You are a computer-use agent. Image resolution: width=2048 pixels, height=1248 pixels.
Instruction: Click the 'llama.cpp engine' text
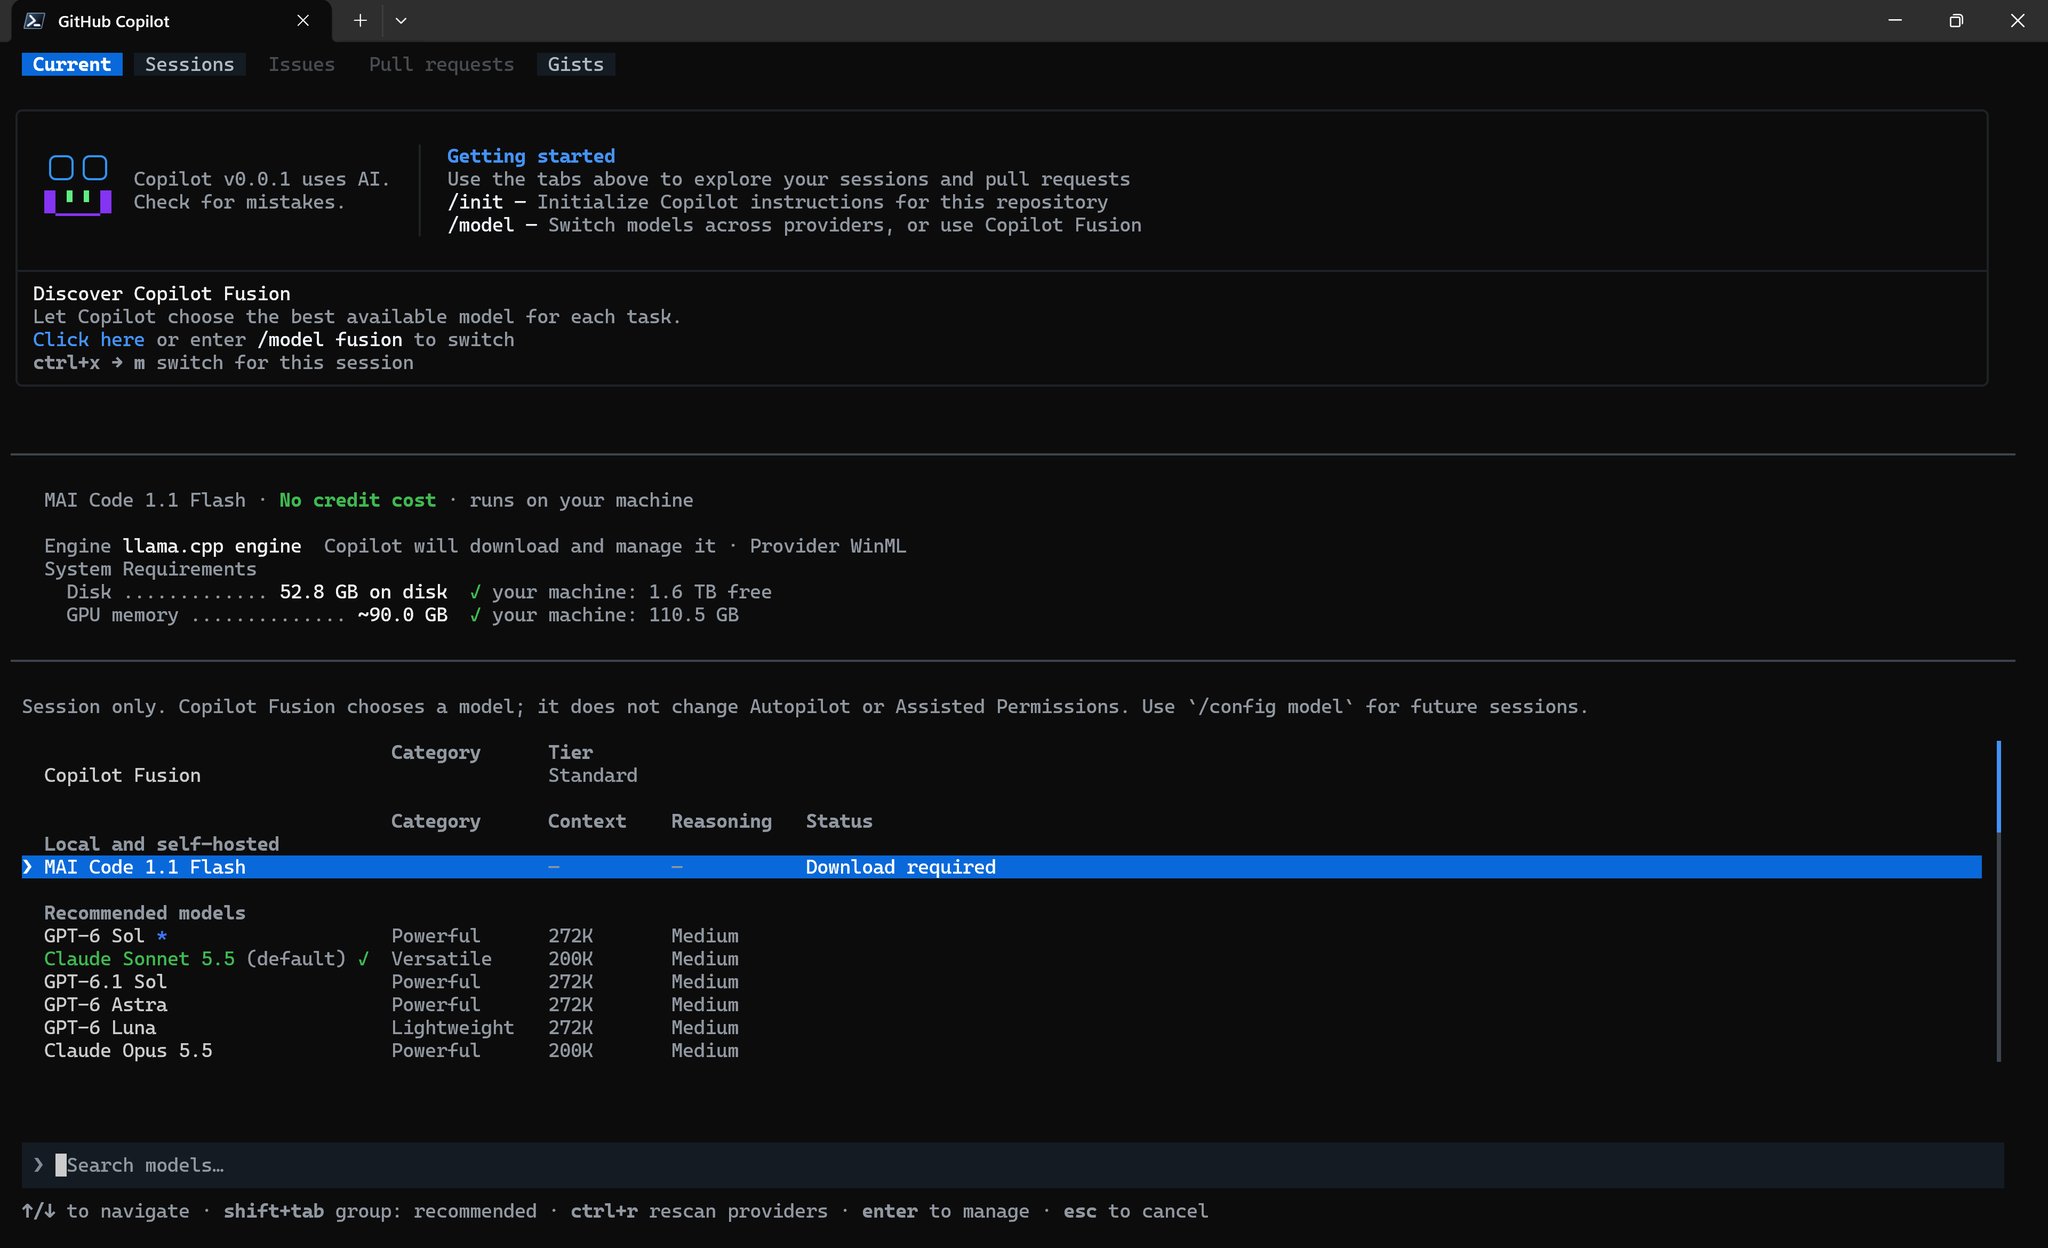point(212,546)
